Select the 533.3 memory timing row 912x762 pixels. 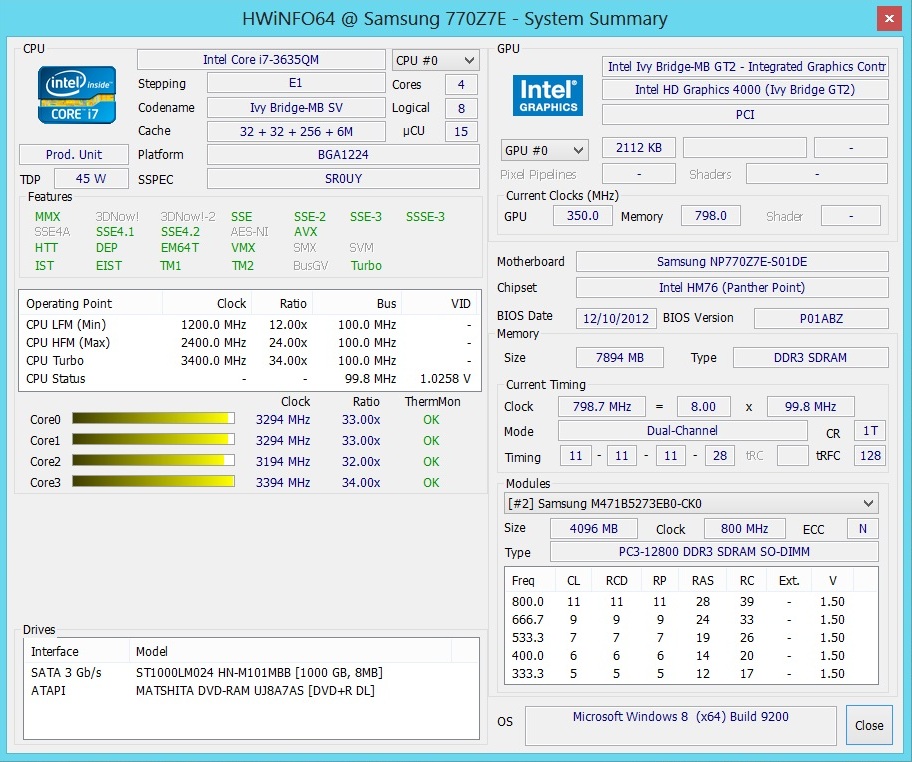pos(690,638)
